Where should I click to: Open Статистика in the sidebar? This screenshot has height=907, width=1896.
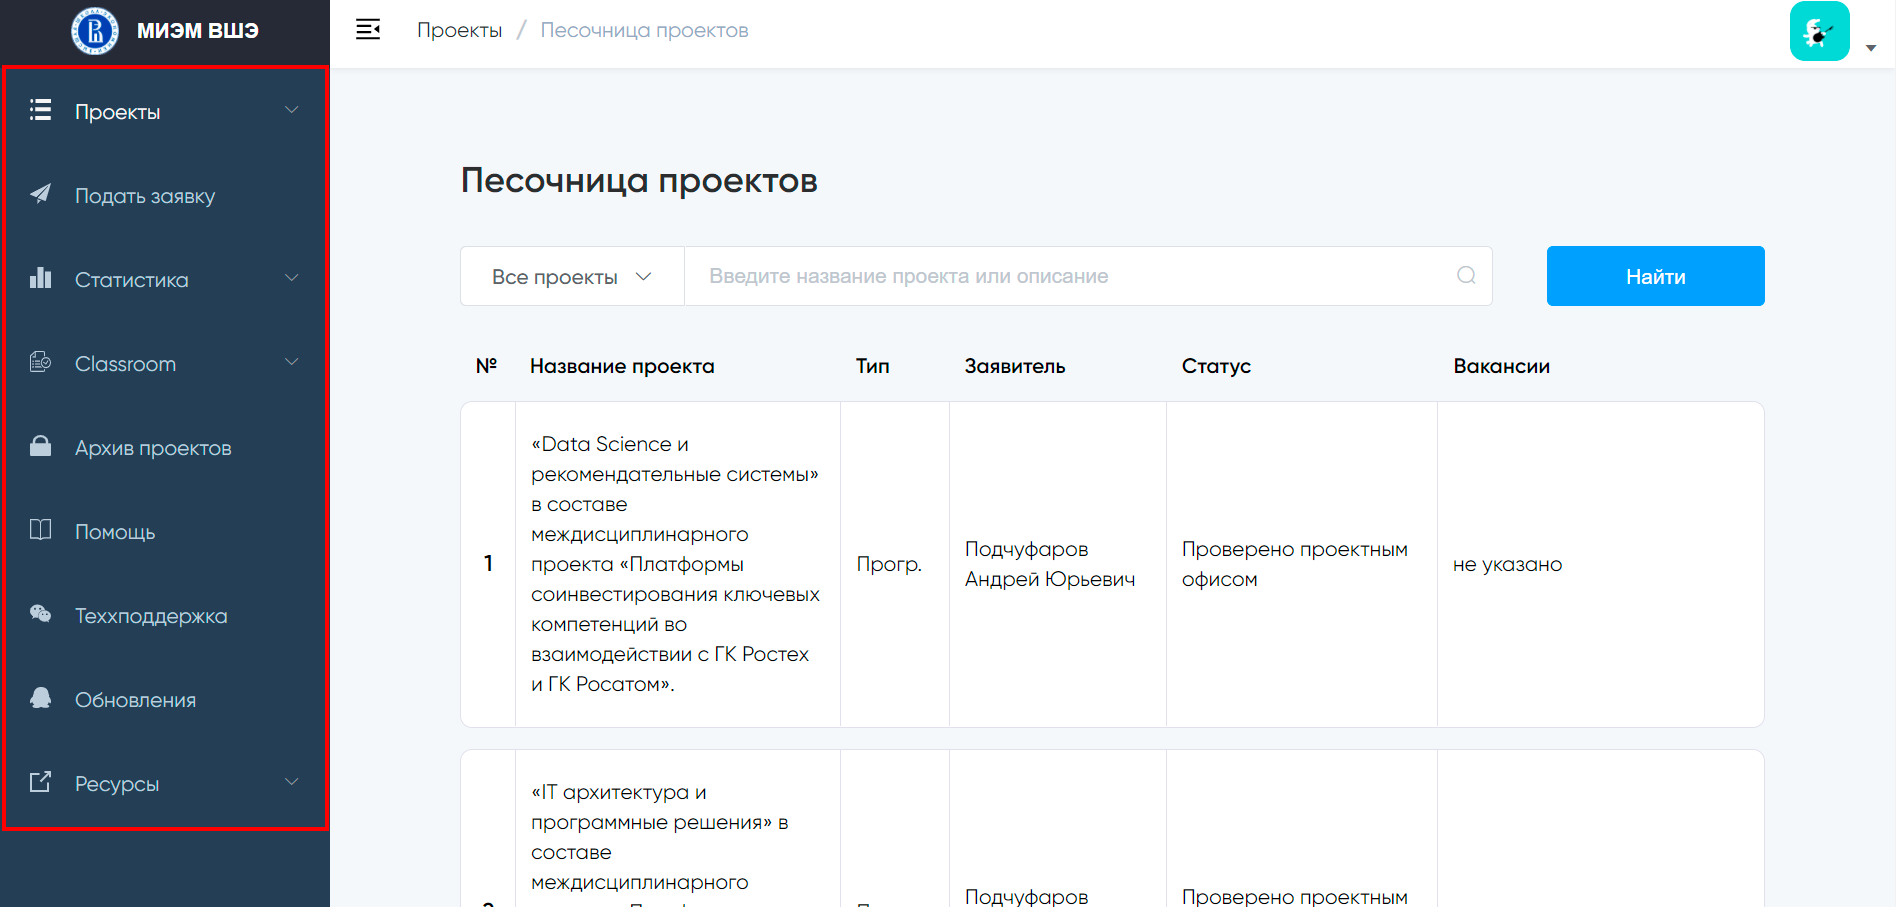(165, 279)
